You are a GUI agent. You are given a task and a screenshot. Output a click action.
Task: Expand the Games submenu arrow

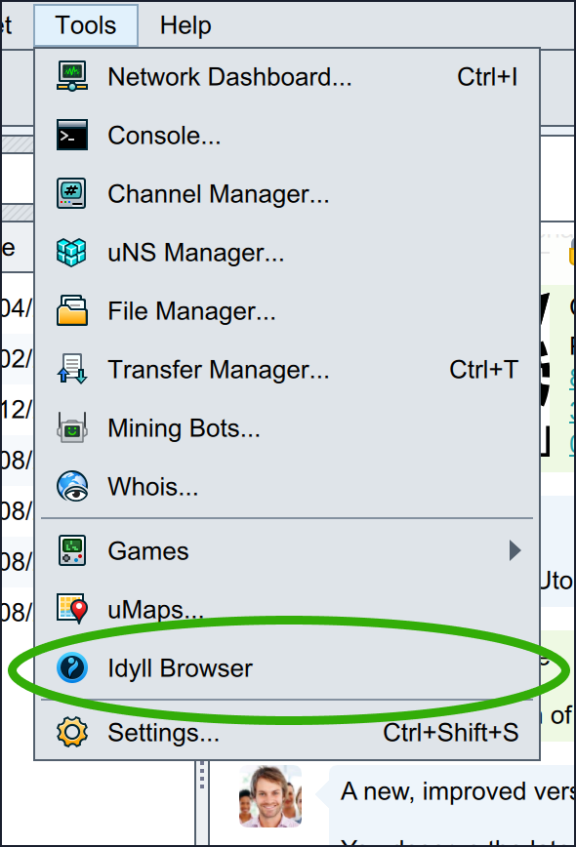(514, 550)
